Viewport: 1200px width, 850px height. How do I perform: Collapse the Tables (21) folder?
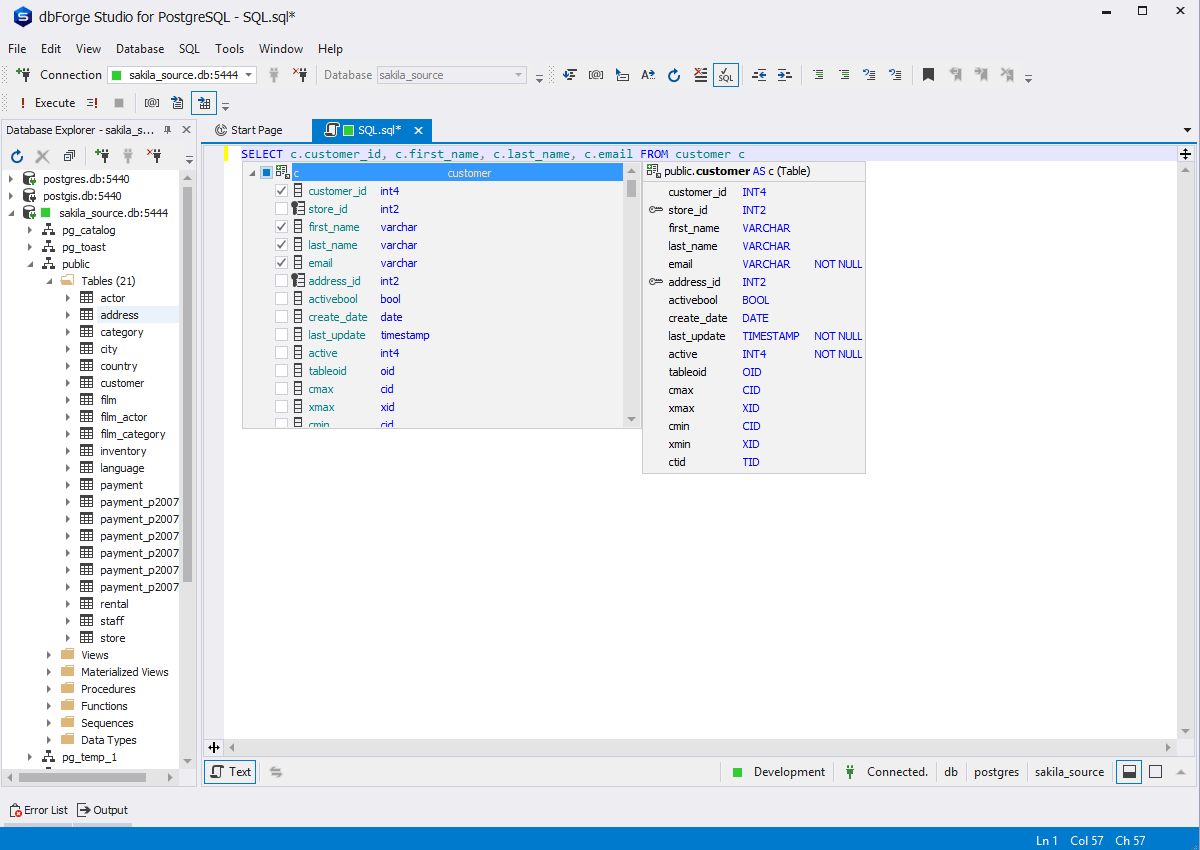49,281
